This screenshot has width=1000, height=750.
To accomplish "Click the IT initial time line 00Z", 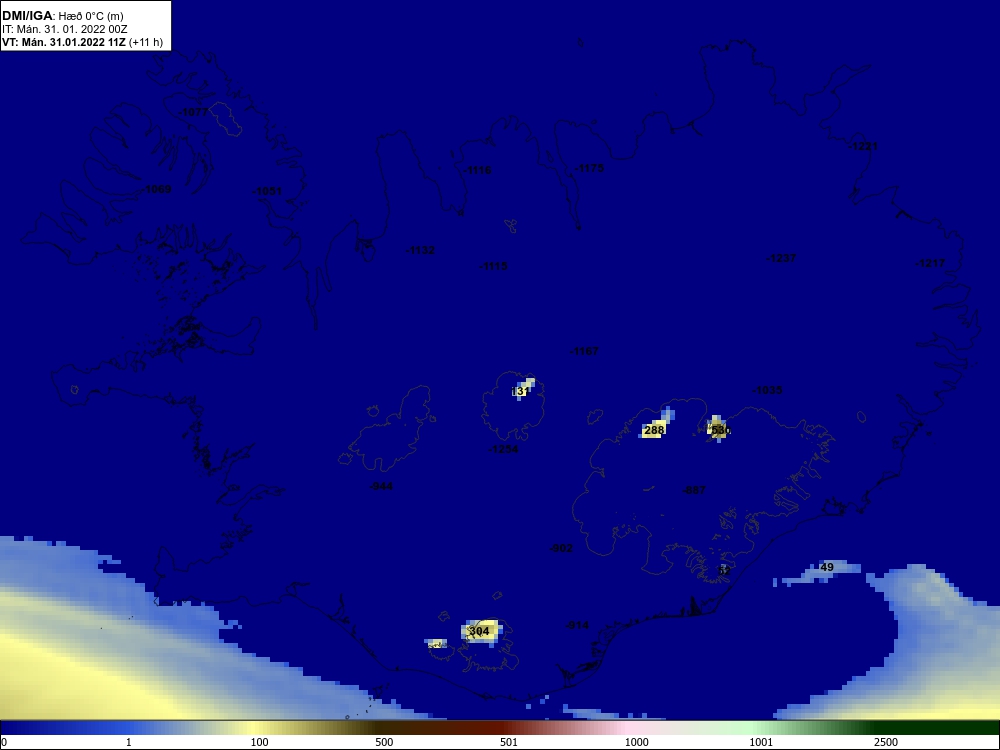I will click(65, 29).
